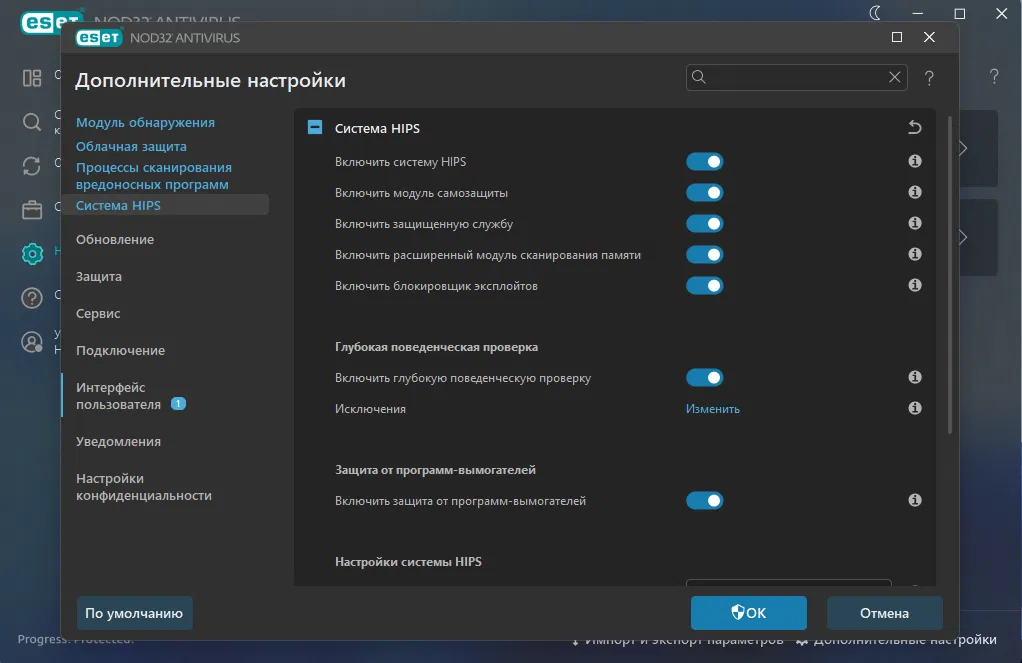This screenshot has height=663, width=1022.
Task: Click main window help question mark
Action: pyautogui.click(x=993, y=76)
